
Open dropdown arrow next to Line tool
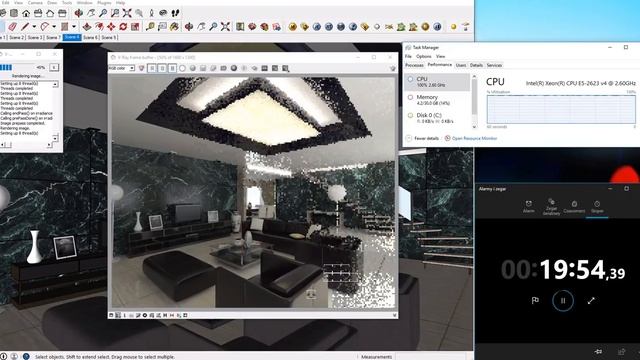pos(34,27)
